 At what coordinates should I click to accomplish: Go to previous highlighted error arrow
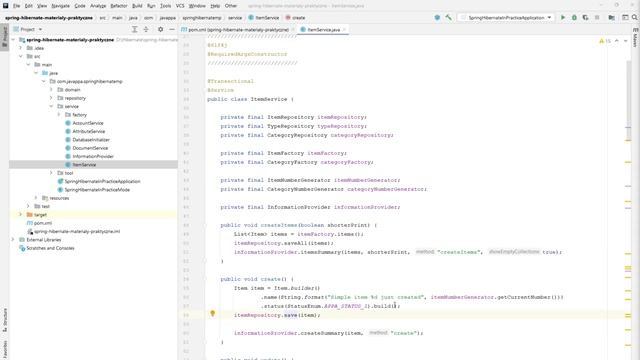pos(617,41)
